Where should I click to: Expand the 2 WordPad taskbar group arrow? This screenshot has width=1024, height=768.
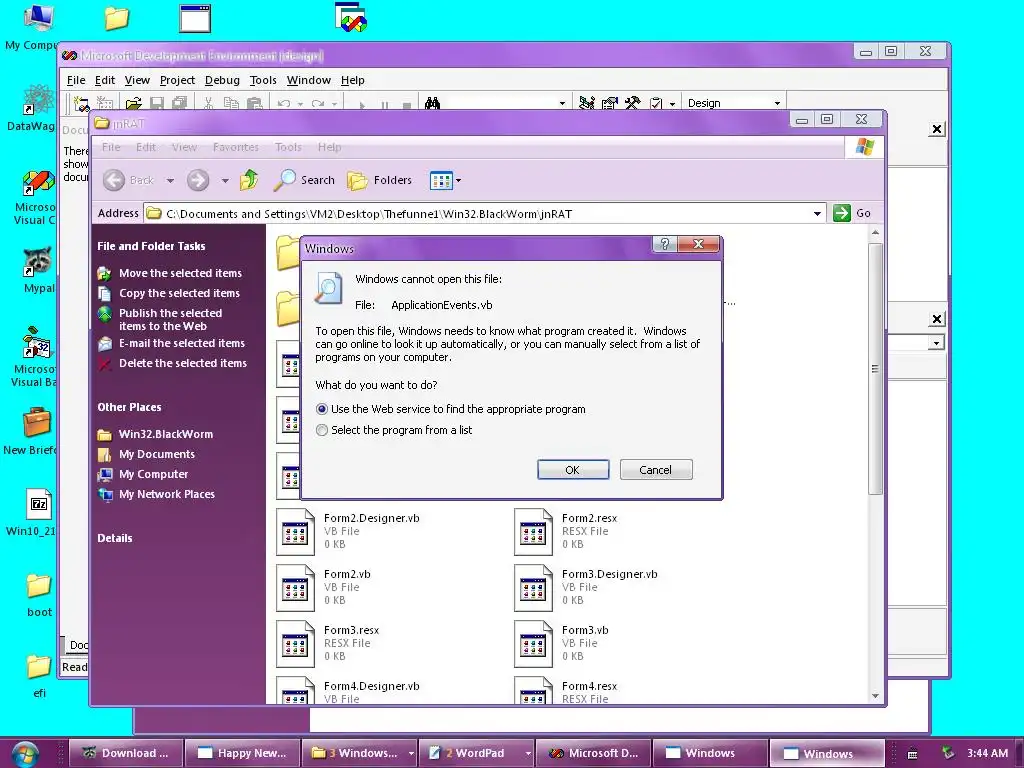pyautogui.click(x=528, y=754)
